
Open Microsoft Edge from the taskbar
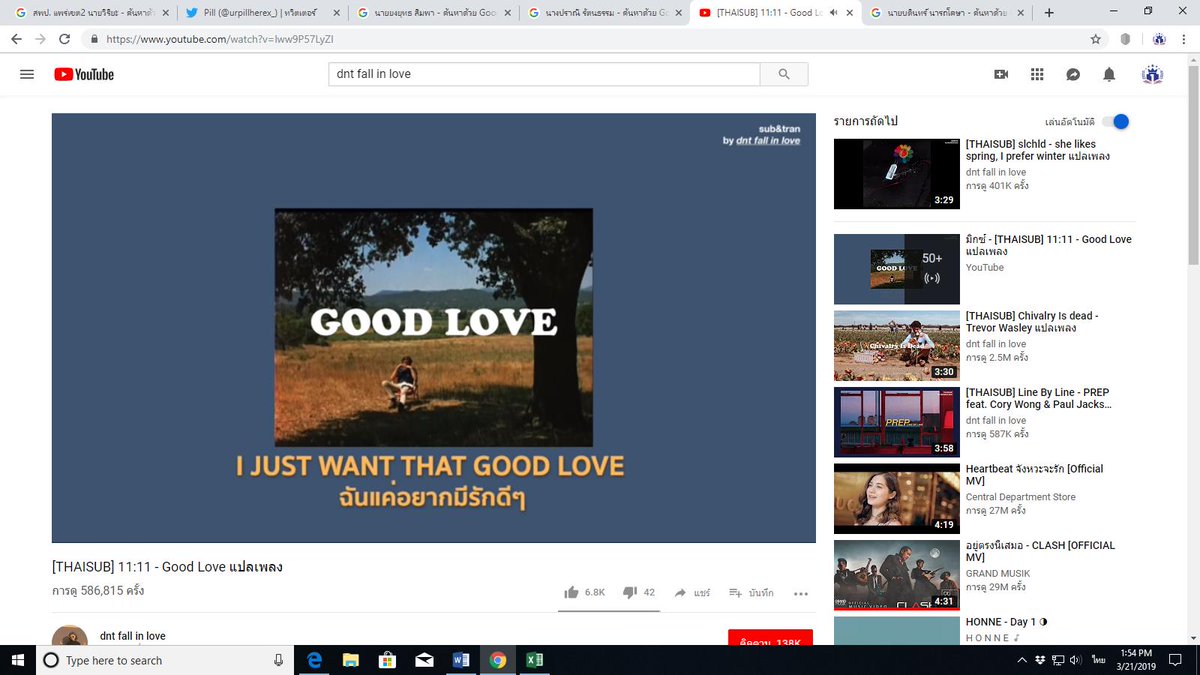[314, 660]
